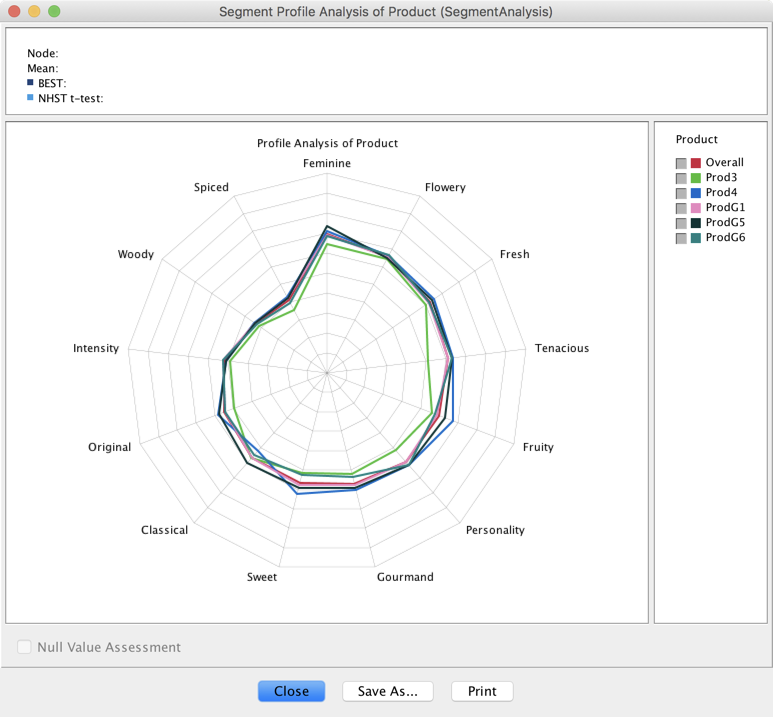Click the Feminine axis label
This screenshot has width=773, height=717.
[326, 163]
